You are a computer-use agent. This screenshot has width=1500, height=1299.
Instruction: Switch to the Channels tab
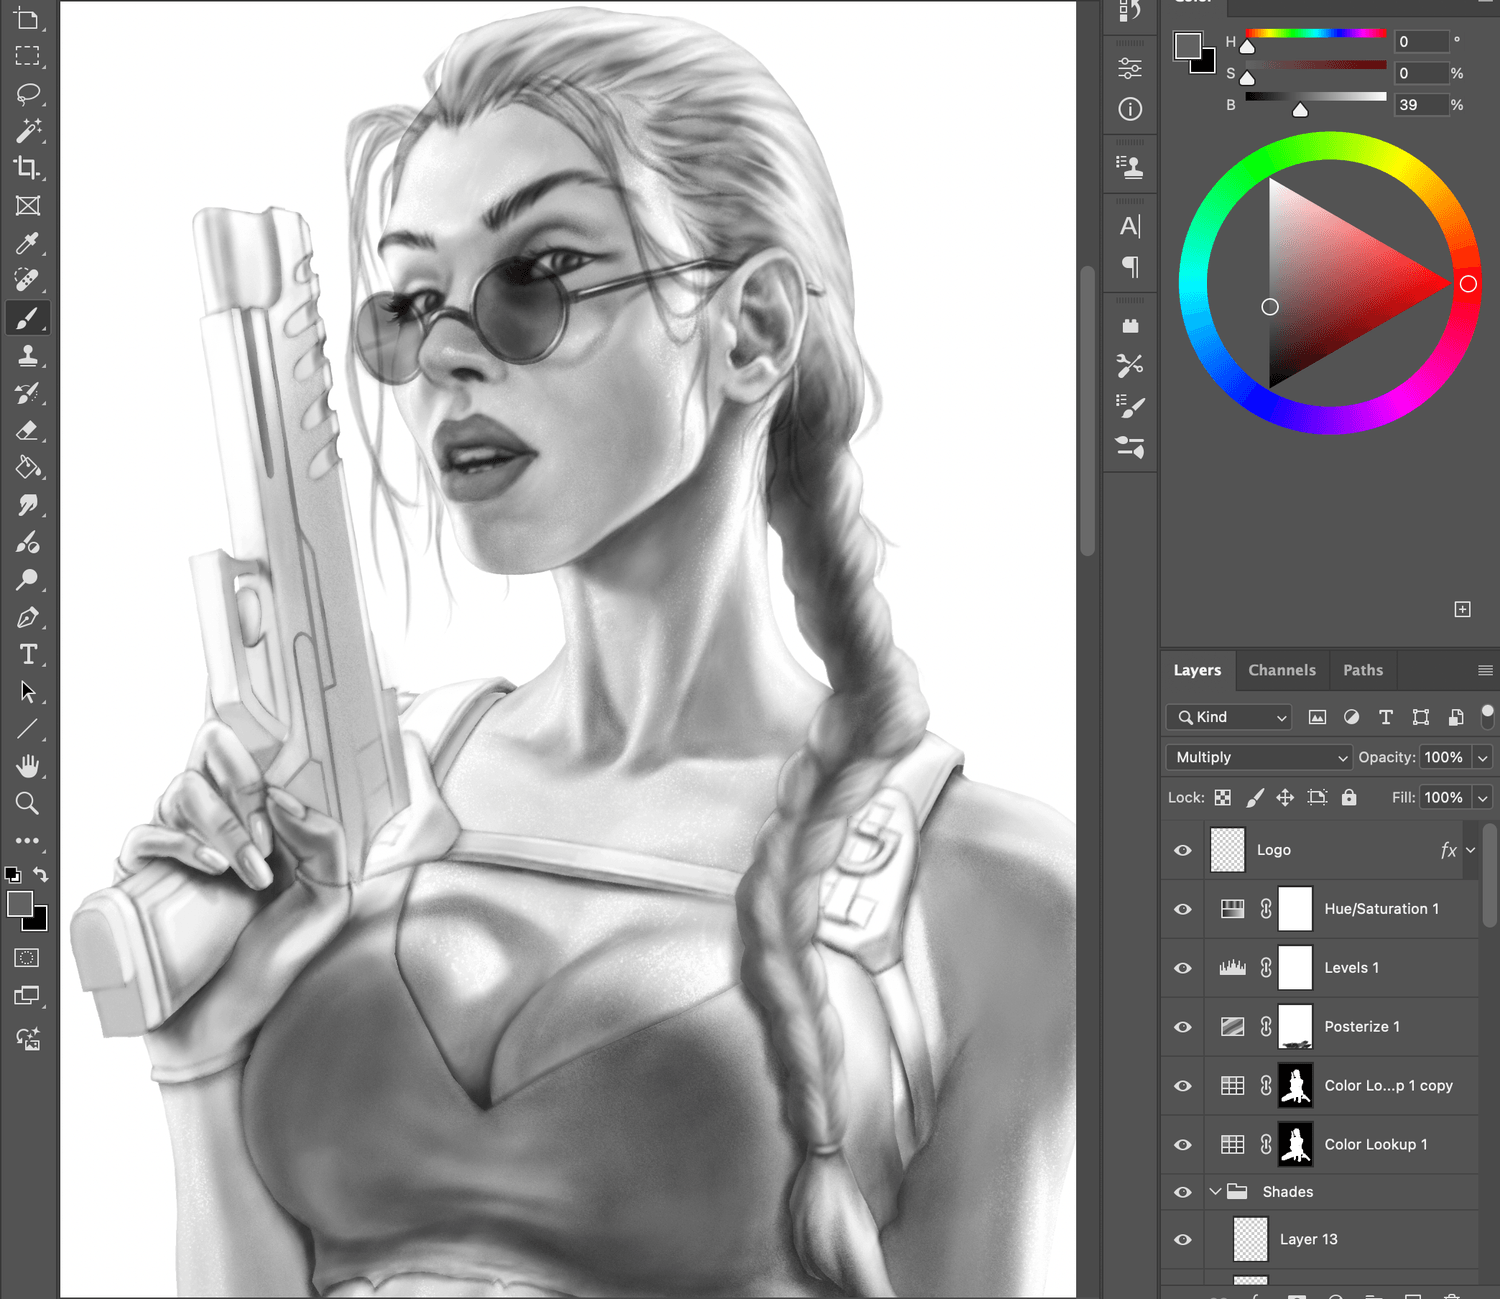1281,670
